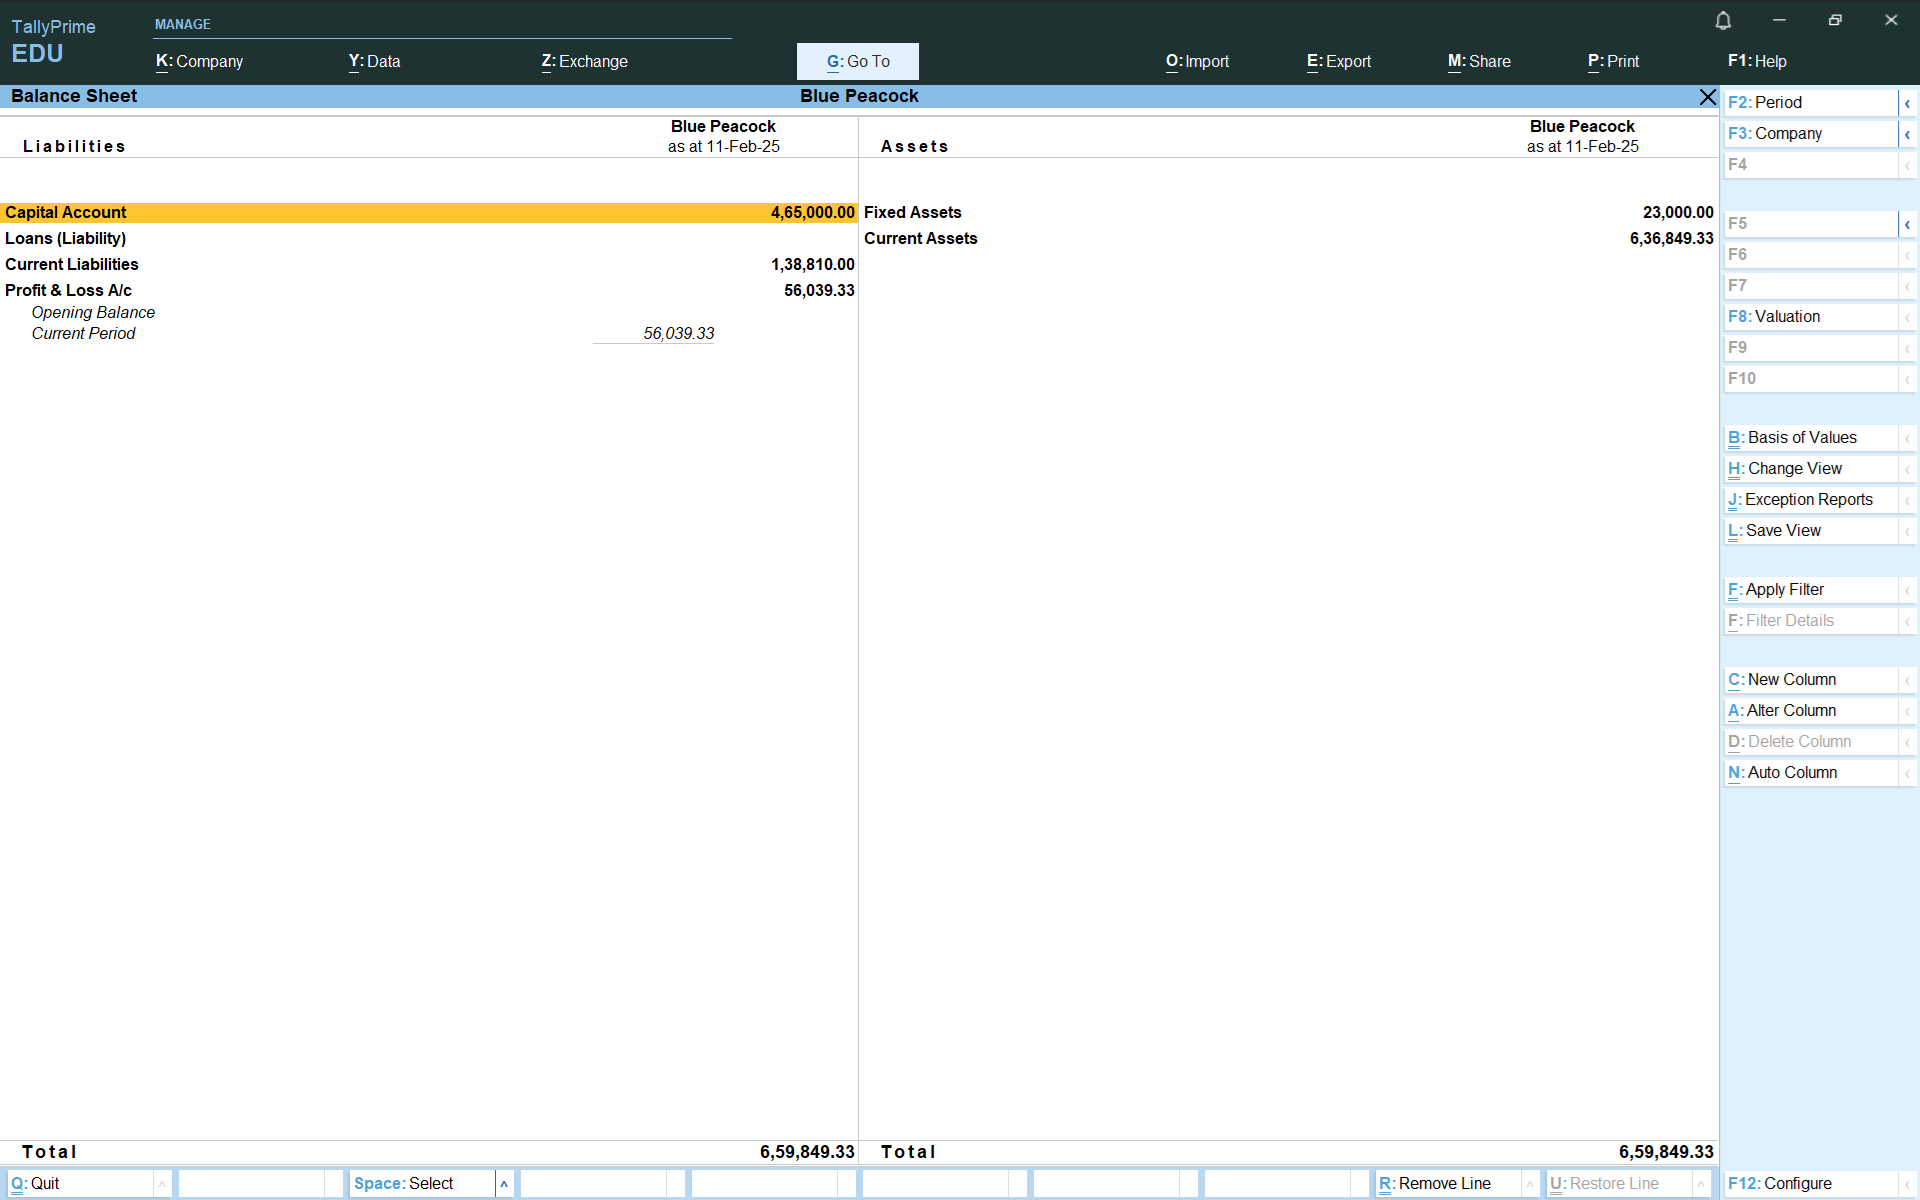Click the Liabilities column heading
The width and height of the screenshot is (1920, 1200).
[74, 147]
